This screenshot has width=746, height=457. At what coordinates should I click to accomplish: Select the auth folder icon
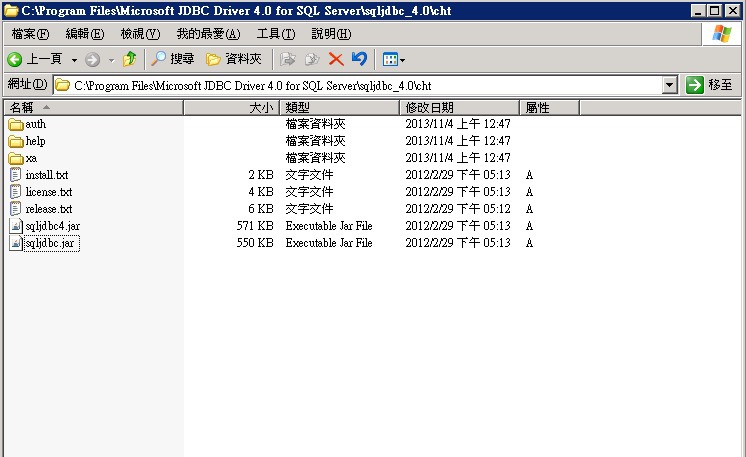click(16, 125)
